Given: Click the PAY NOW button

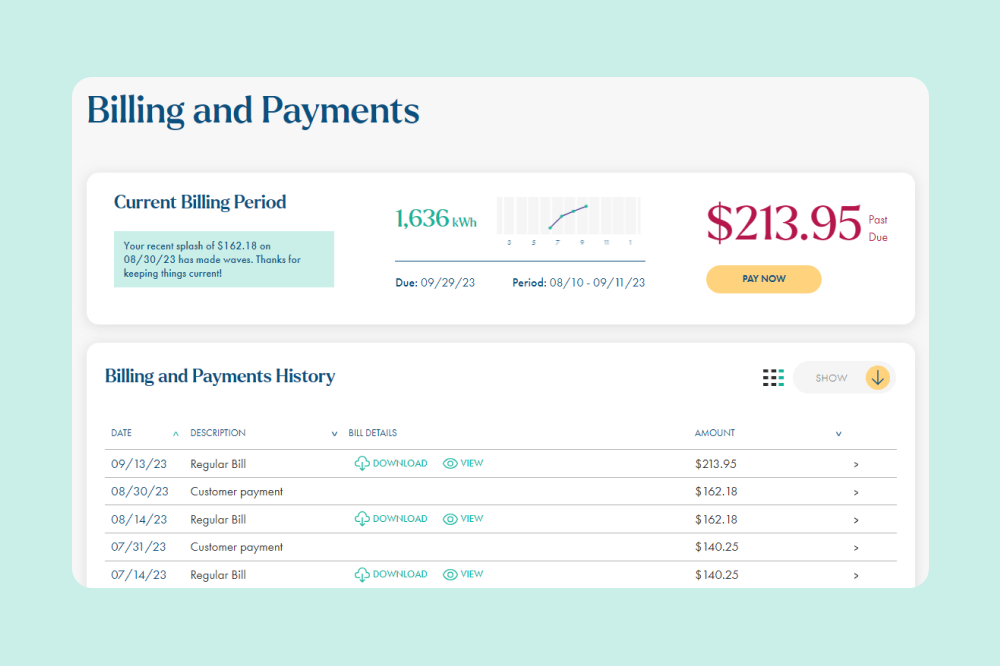Looking at the screenshot, I should (x=763, y=279).
